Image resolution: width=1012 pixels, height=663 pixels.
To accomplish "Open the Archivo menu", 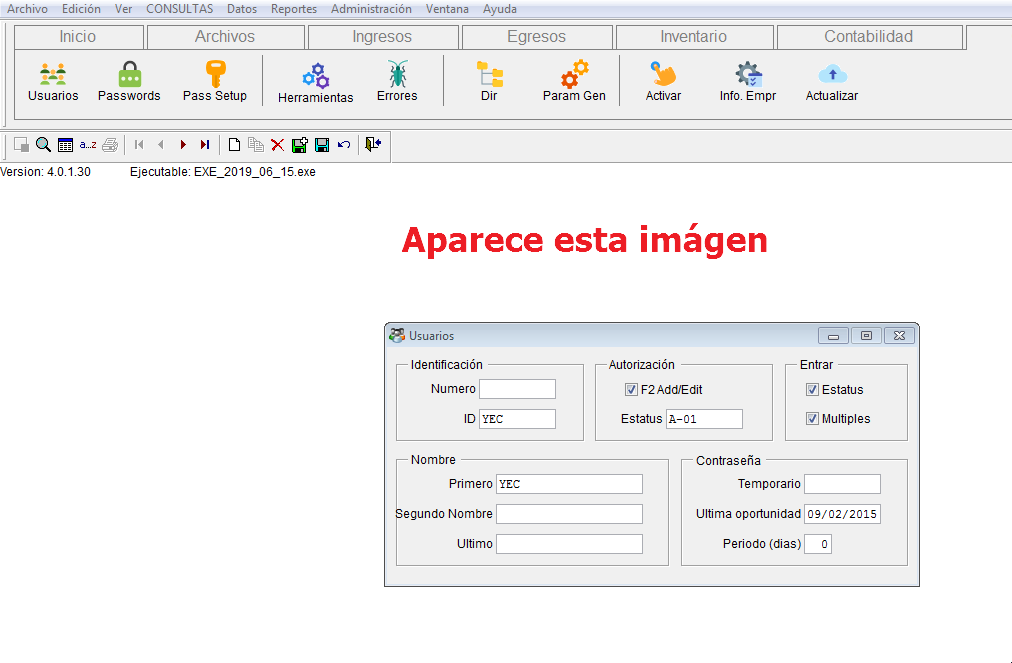I will 27,9.
